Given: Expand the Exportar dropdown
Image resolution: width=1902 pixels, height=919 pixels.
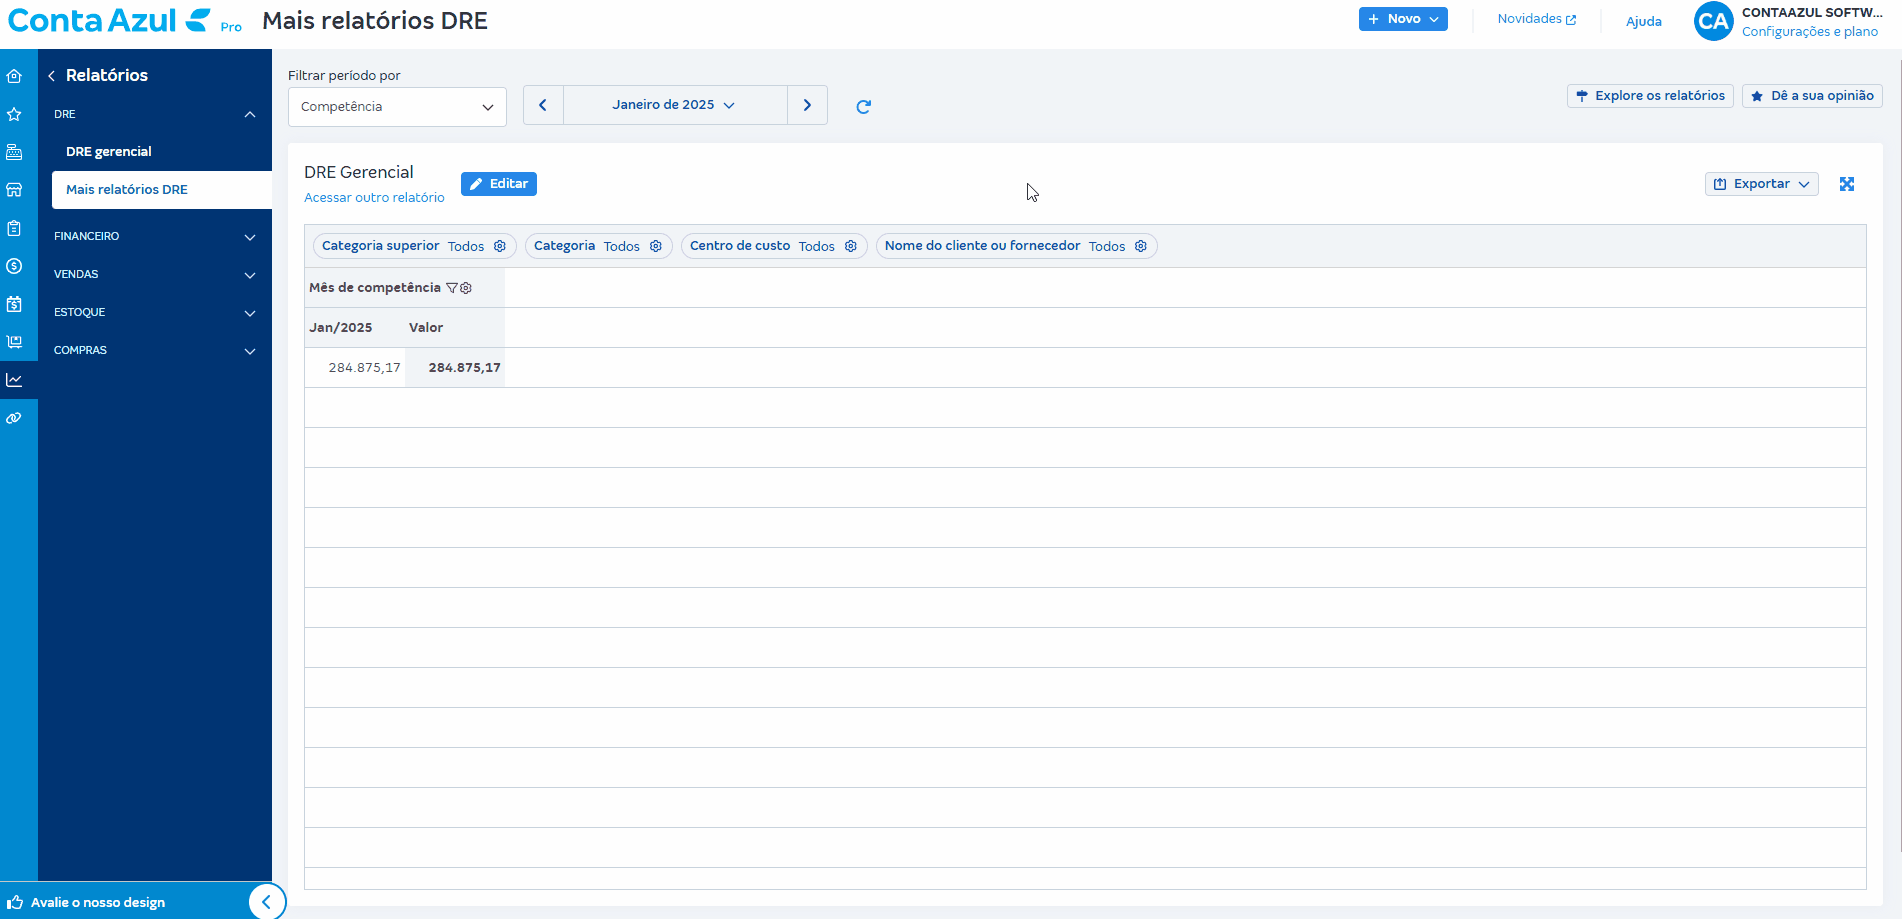Looking at the screenshot, I should pyautogui.click(x=1761, y=184).
